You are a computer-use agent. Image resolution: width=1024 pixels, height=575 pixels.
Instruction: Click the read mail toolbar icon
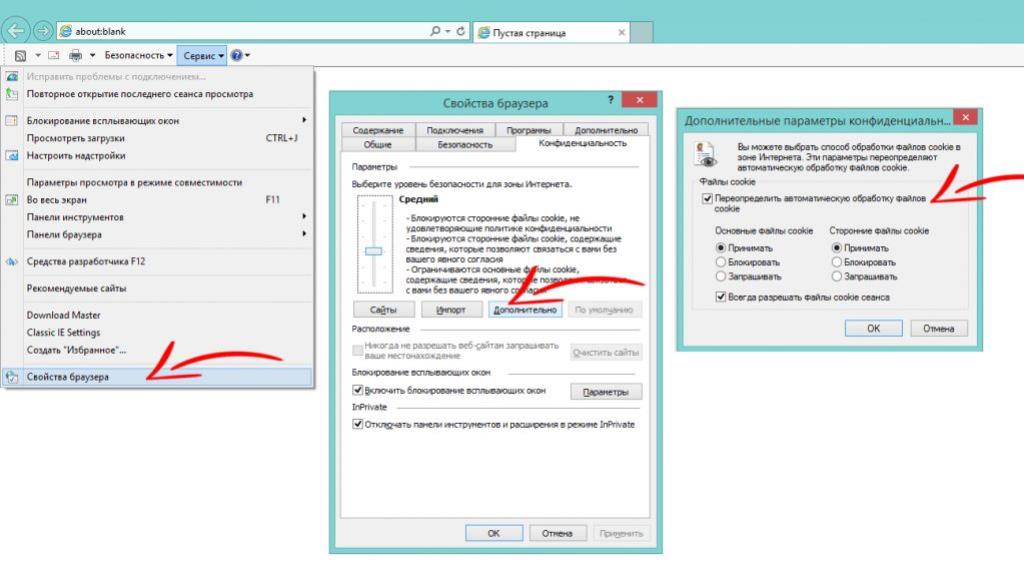pyautogui.click(x=54, y=56)
